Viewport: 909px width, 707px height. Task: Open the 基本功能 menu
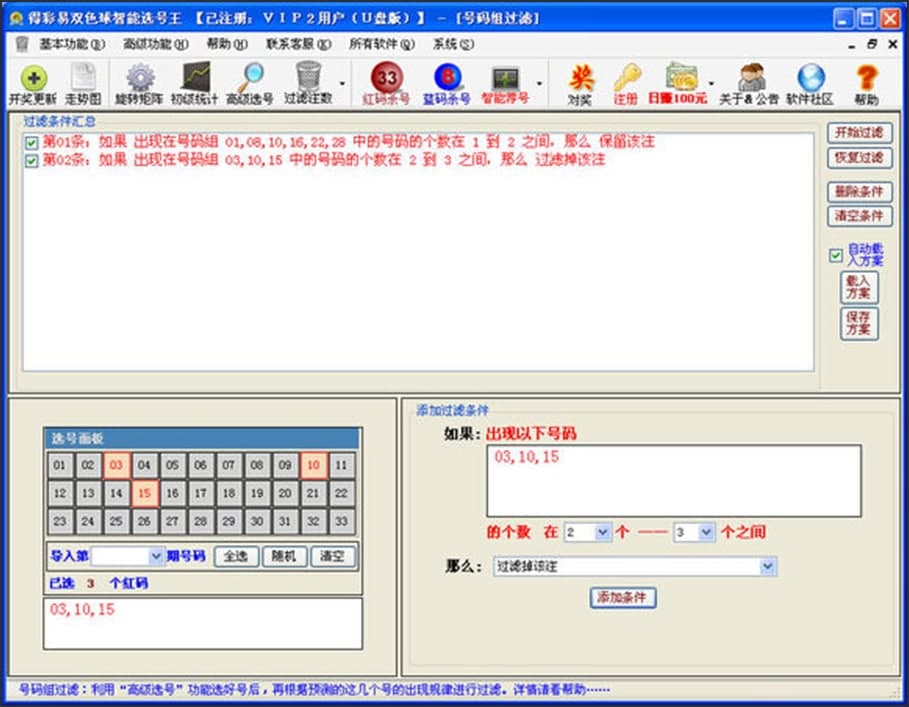click(70, 44)
